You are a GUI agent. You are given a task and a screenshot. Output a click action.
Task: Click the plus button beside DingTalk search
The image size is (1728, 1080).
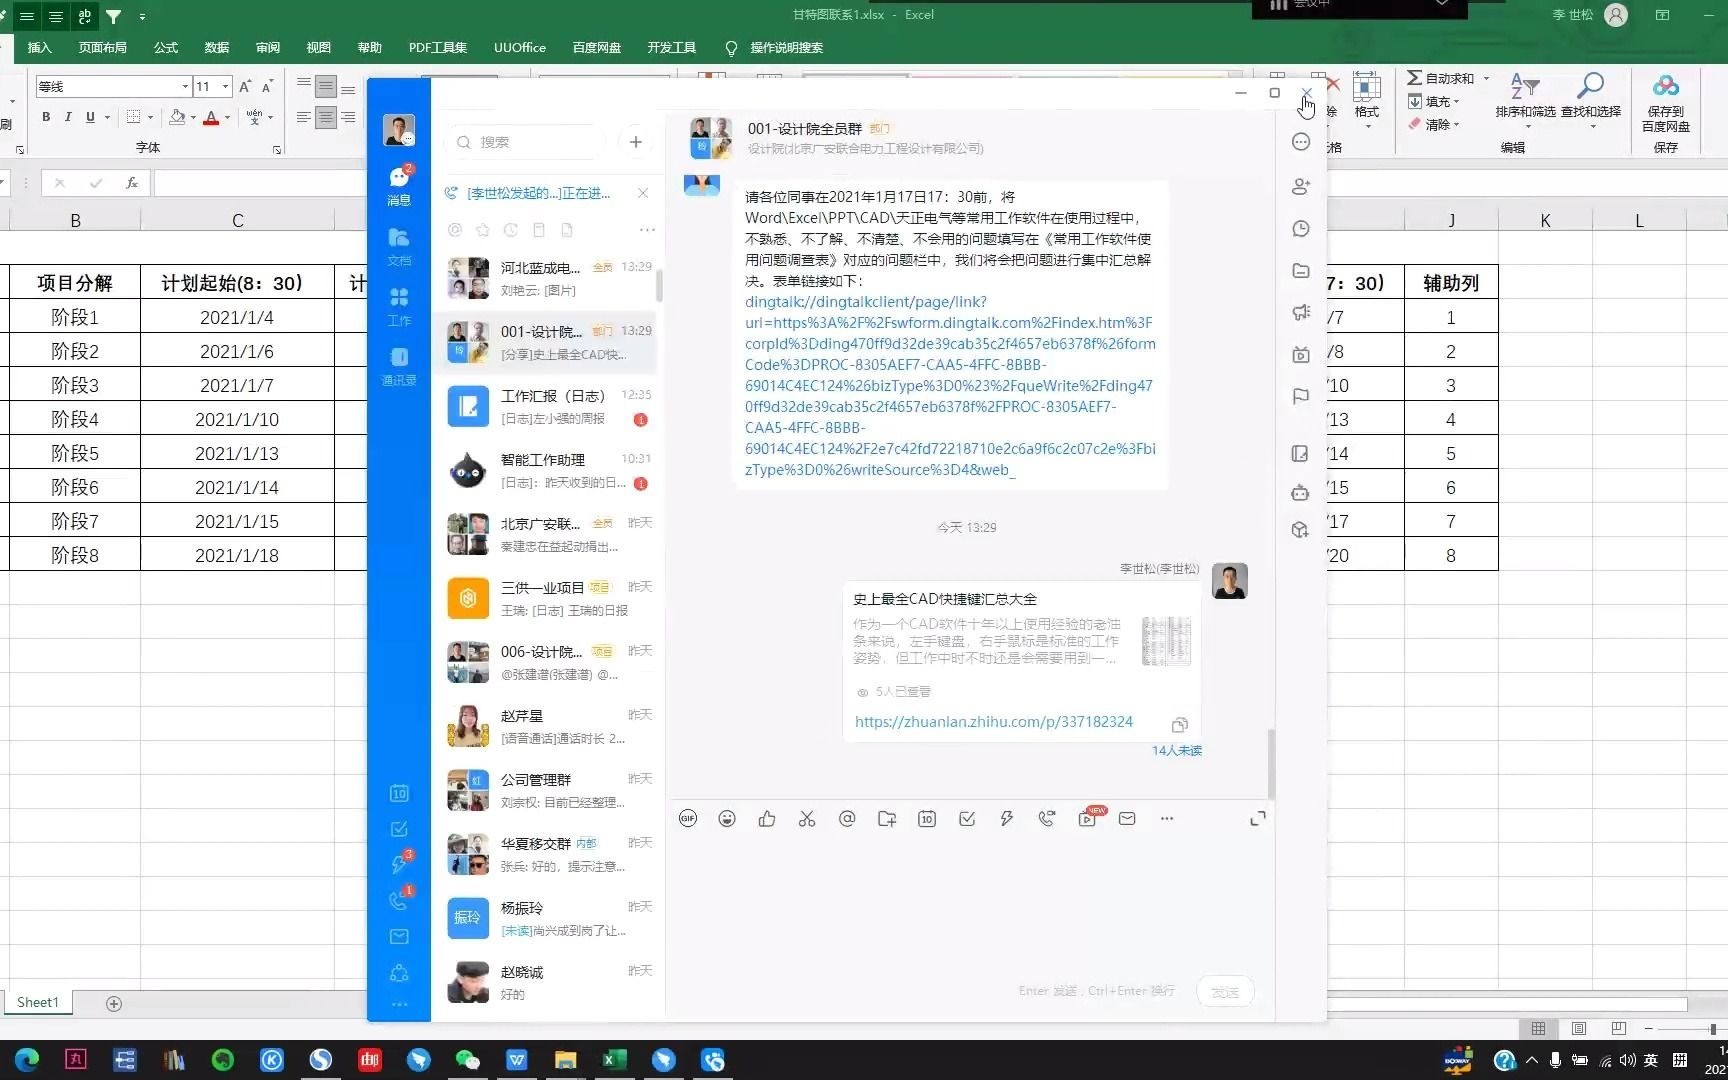point(636,142)
